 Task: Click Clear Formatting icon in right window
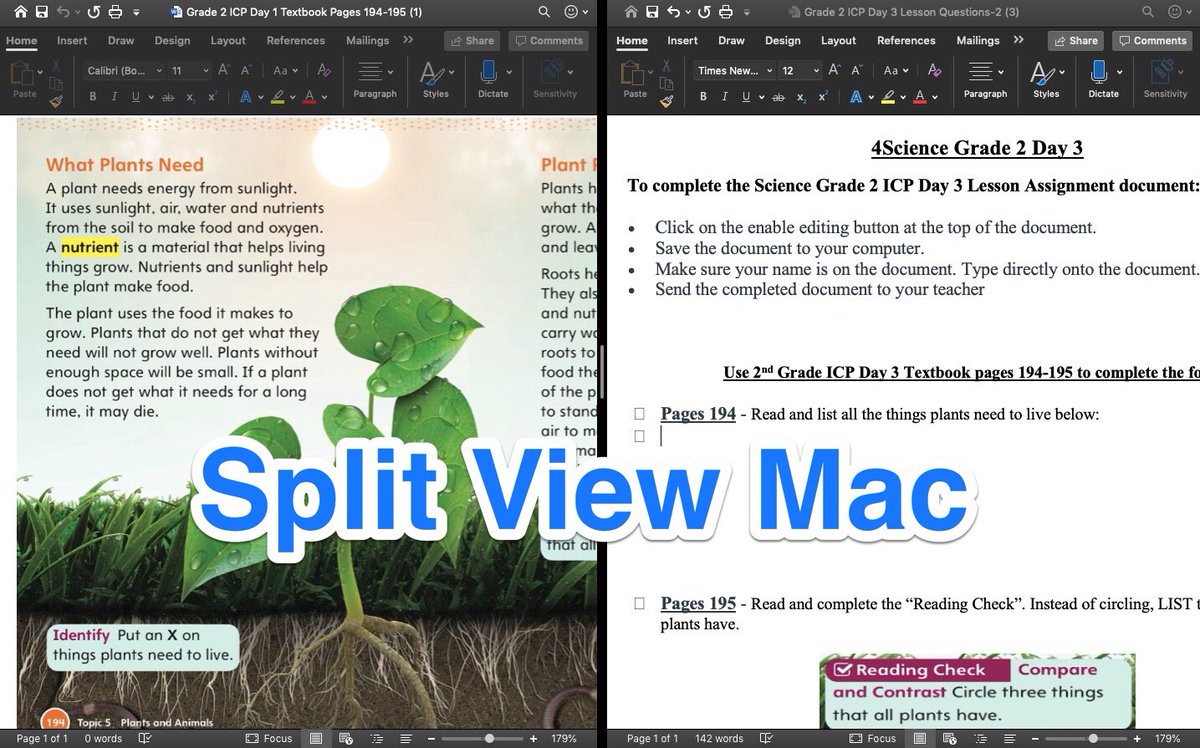(x=934, y=71)
